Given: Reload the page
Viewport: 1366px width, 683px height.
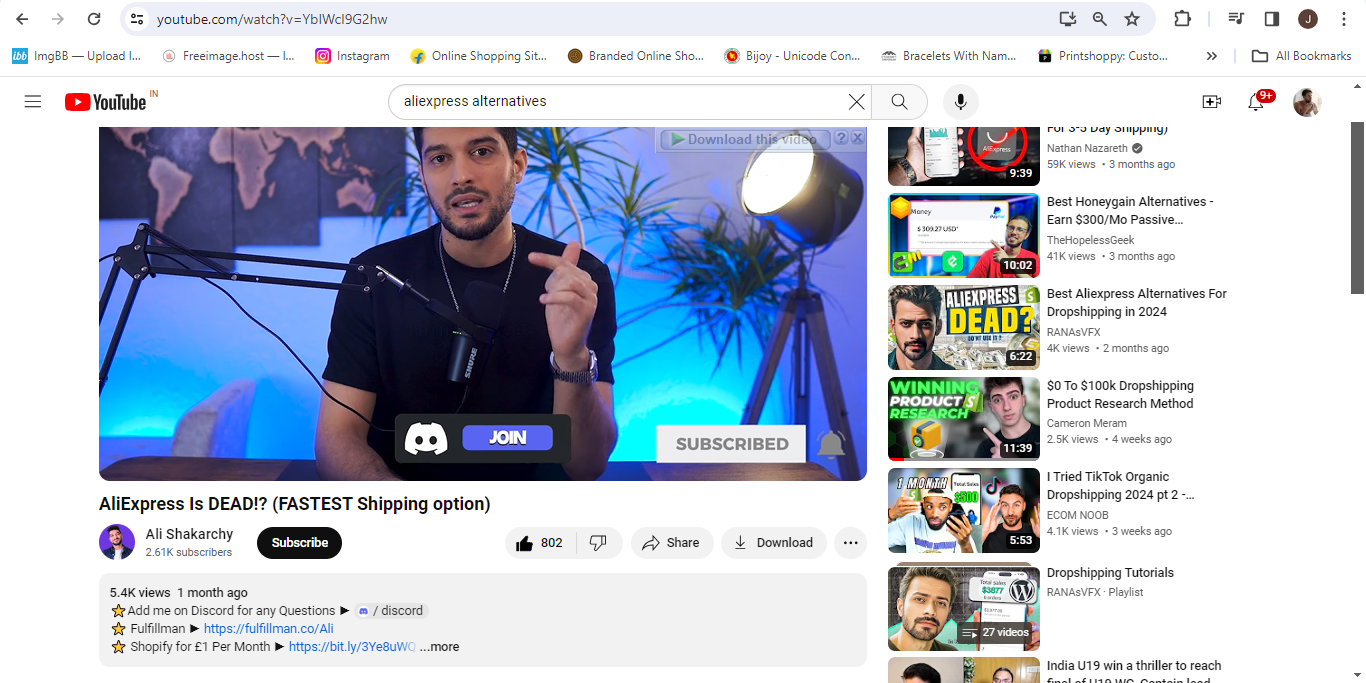Looking at the screenshot, I should 94,19.
